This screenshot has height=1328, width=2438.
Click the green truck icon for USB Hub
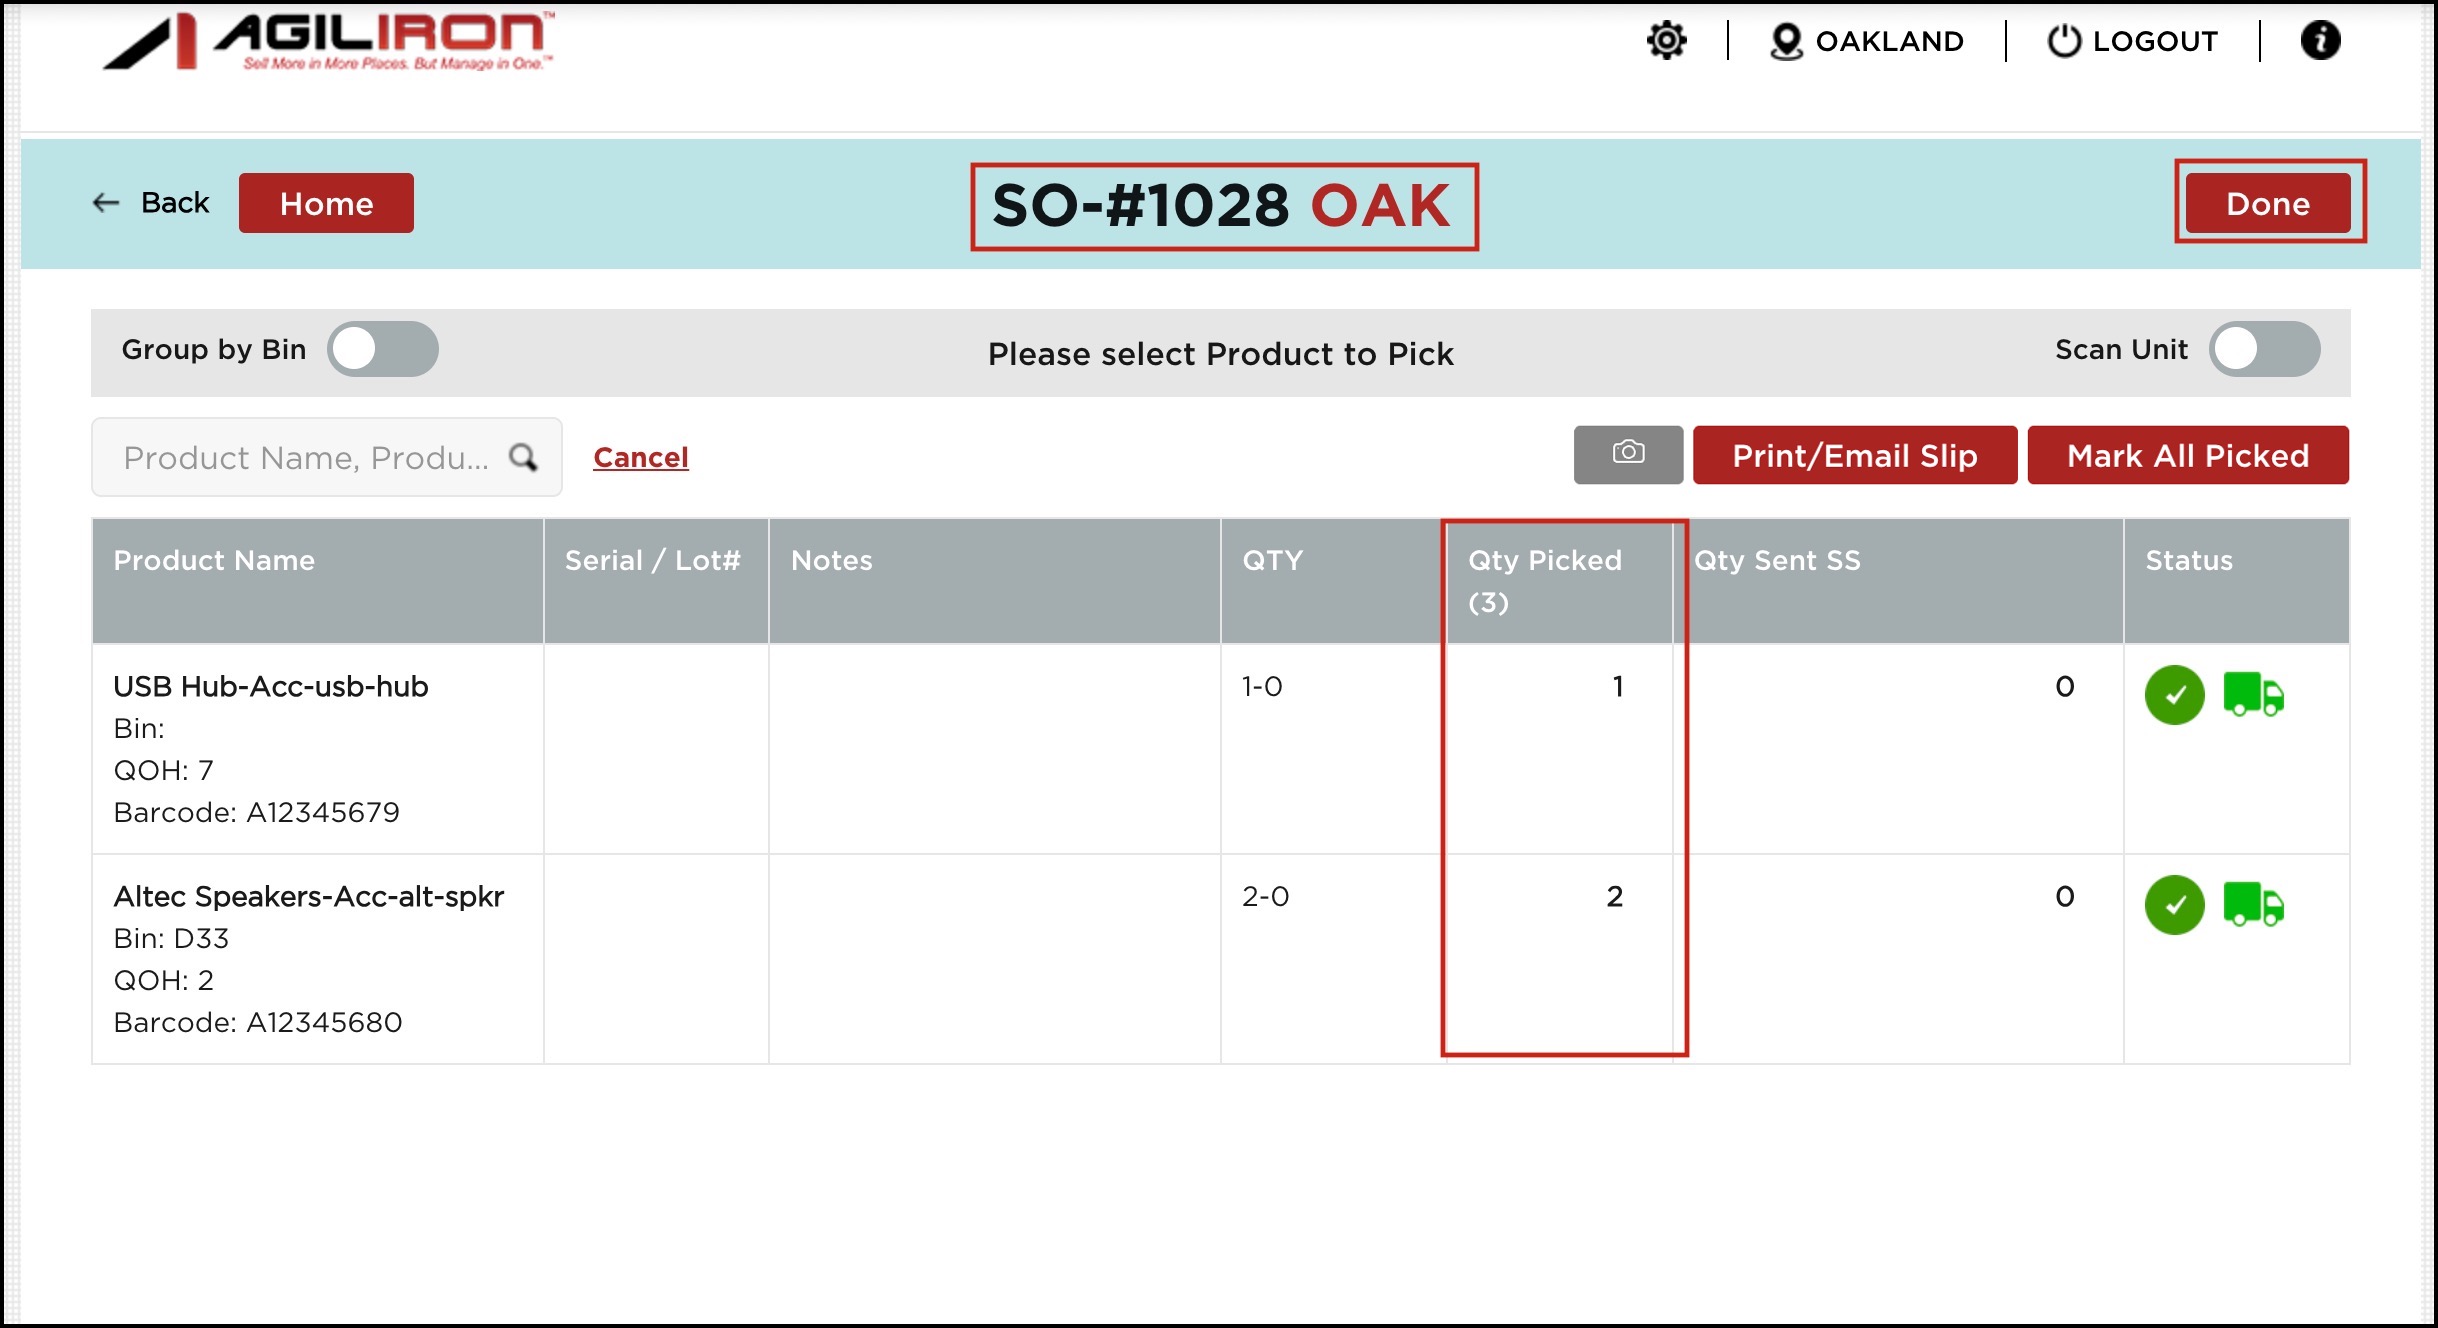2253,694
